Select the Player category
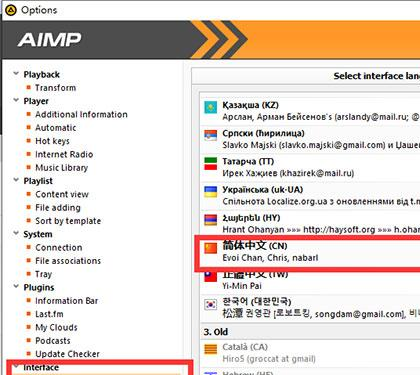The height and width of the screenshot is (375, 420). (36, 101)
